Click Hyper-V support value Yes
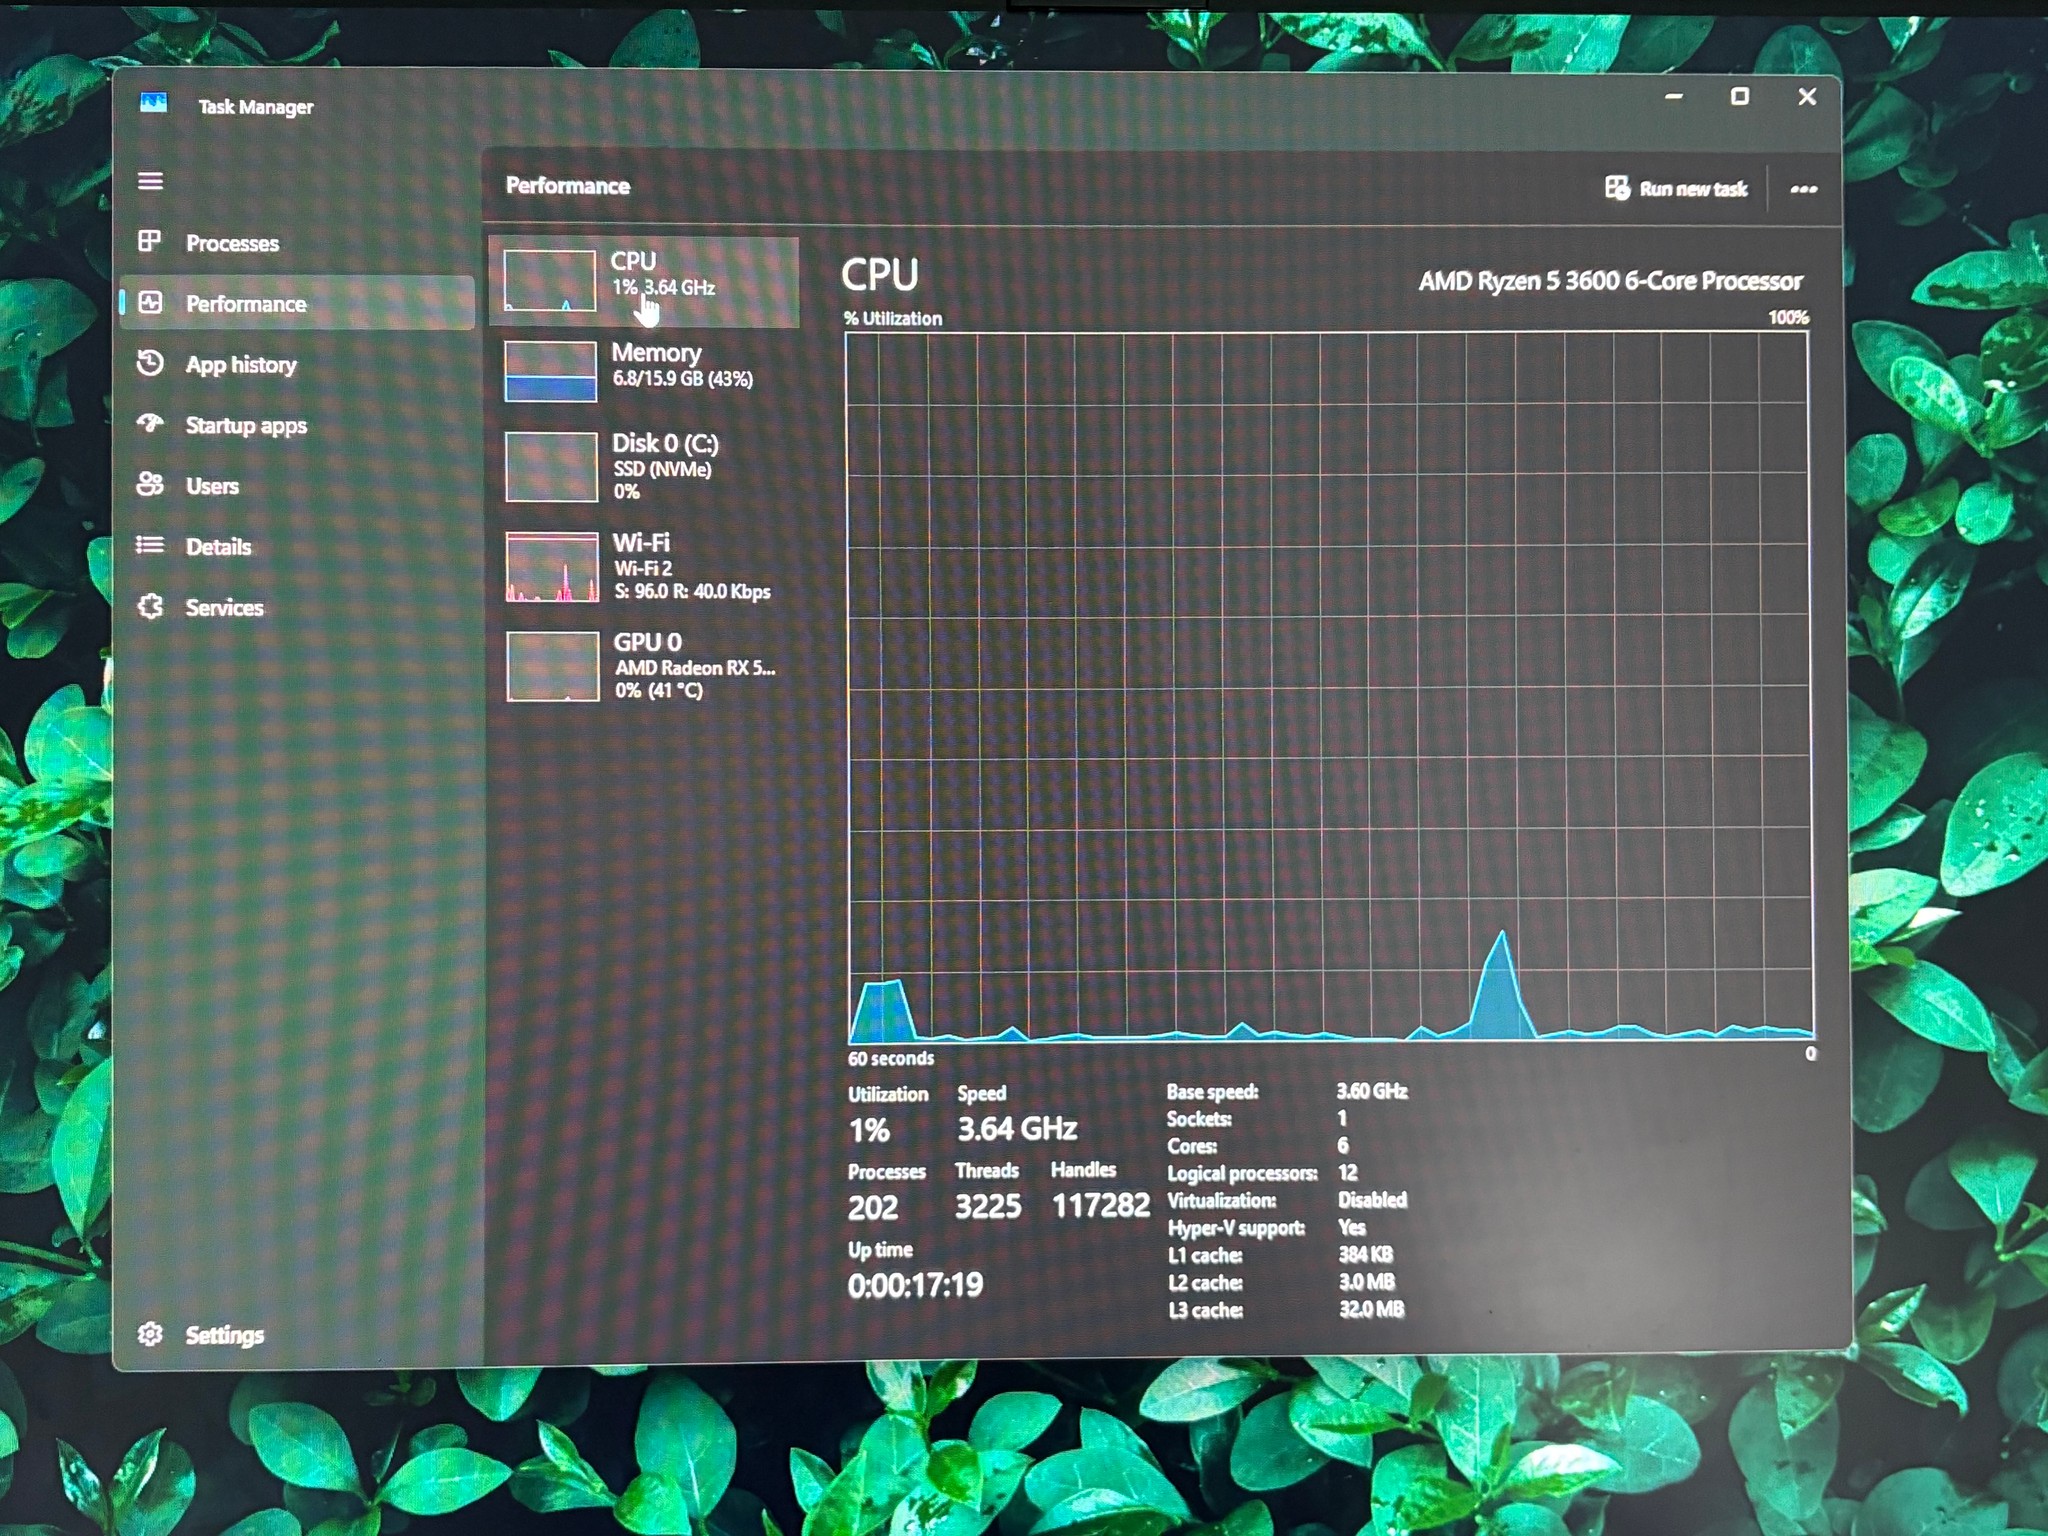2048x1536 pixels. coord(1351,1227)
